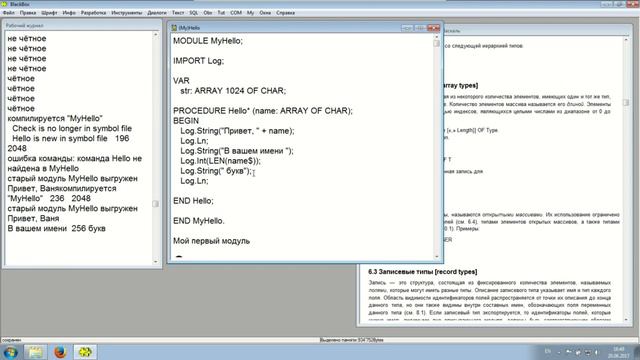Activate the Рабочий журнал window title bar
The width and height of the screenshot is (640, 360).
click(82, 25)
